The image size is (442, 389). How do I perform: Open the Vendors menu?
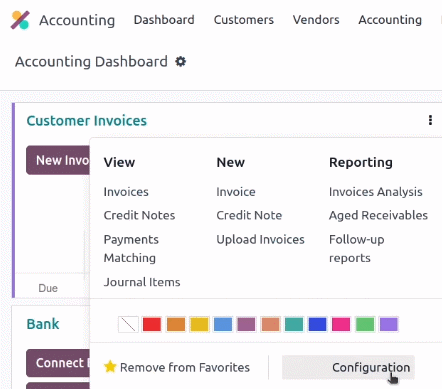coord(316,20)
